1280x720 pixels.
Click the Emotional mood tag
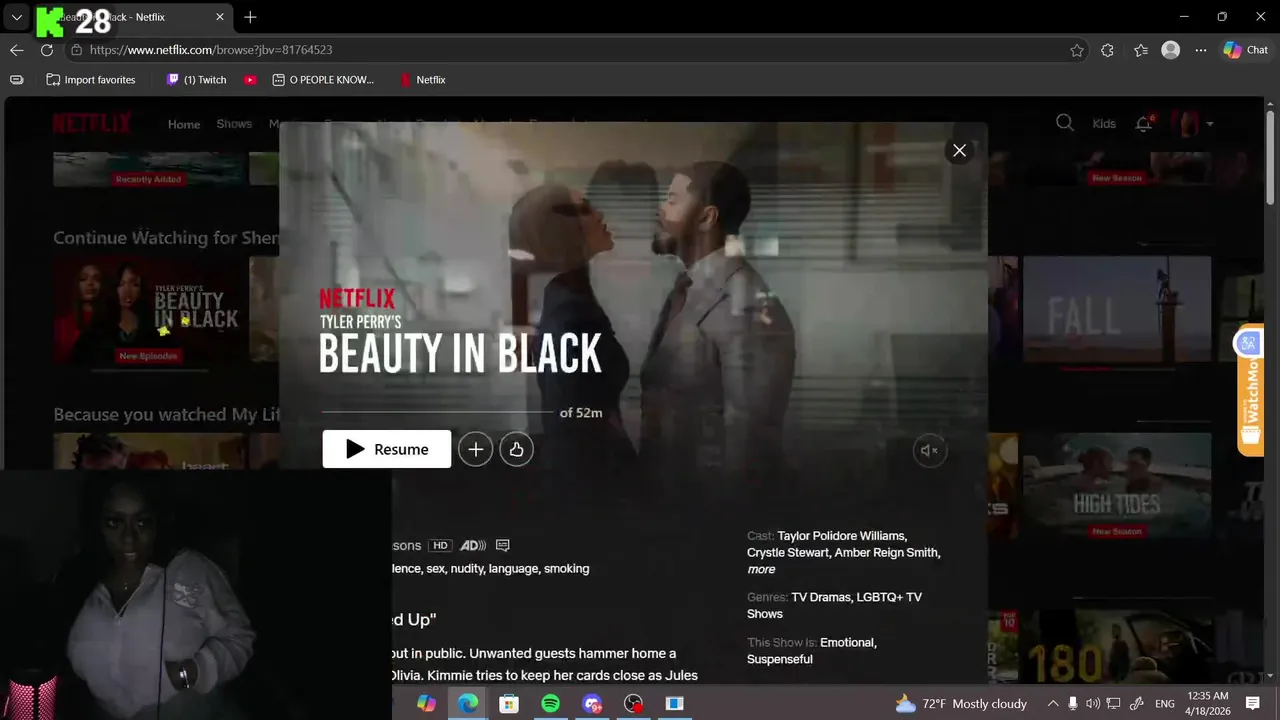(848, 642)
